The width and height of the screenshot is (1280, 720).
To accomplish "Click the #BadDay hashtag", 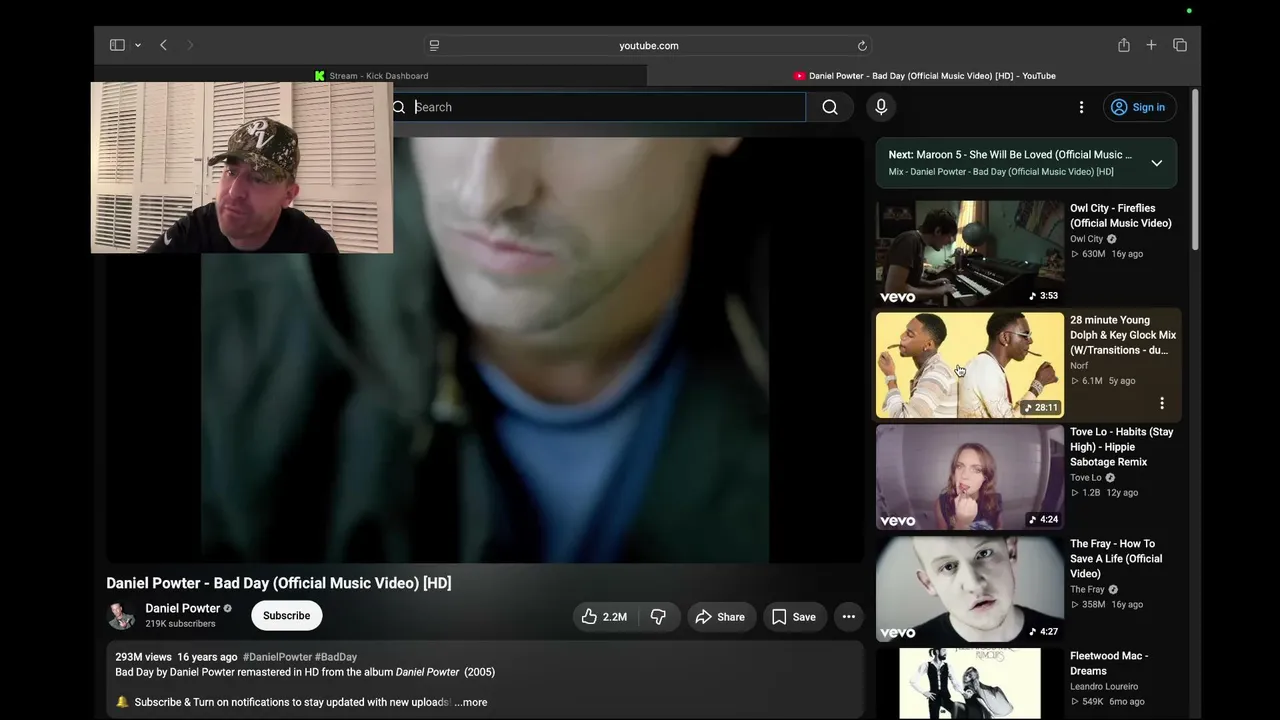I will click(x=336, y=657).
